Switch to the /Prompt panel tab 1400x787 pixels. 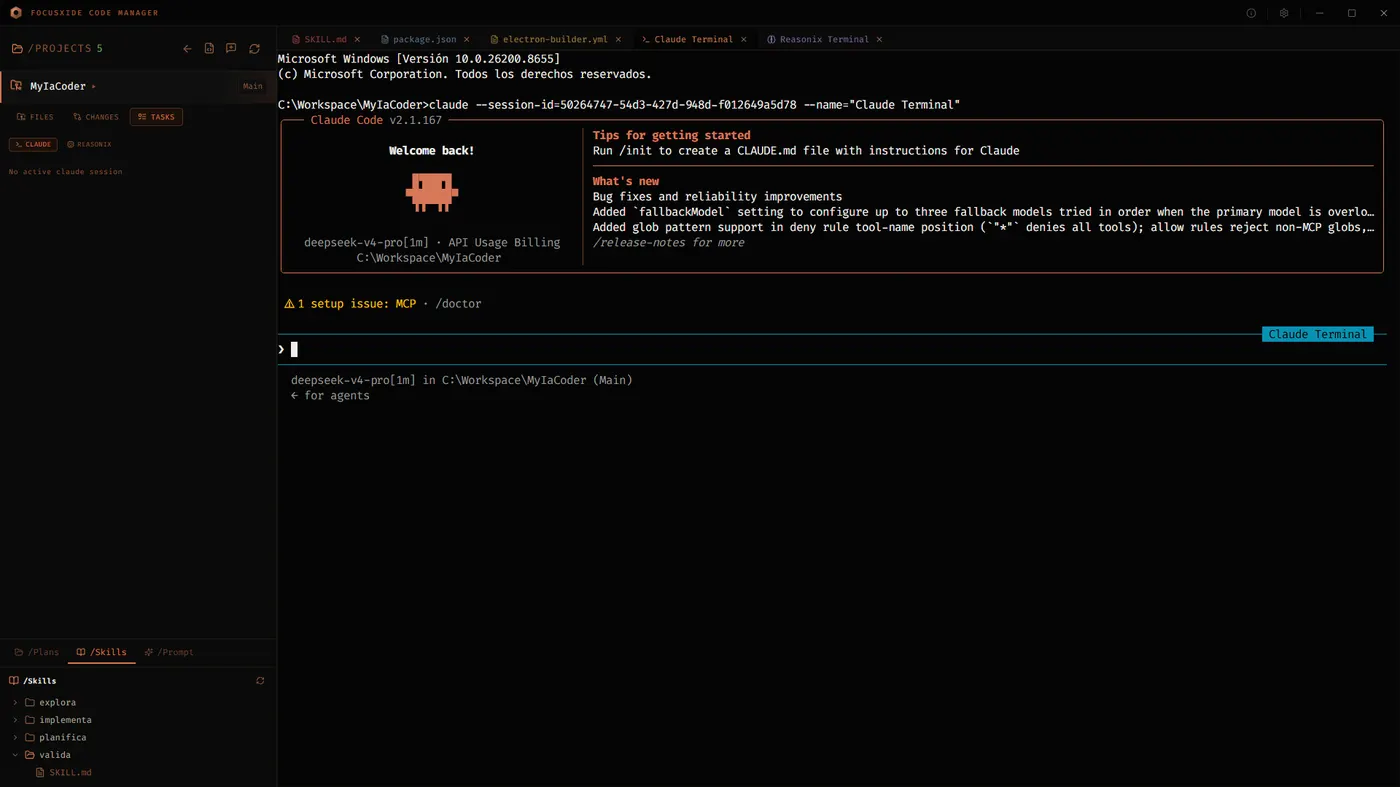pyautogui.click(x=169, y=652)
